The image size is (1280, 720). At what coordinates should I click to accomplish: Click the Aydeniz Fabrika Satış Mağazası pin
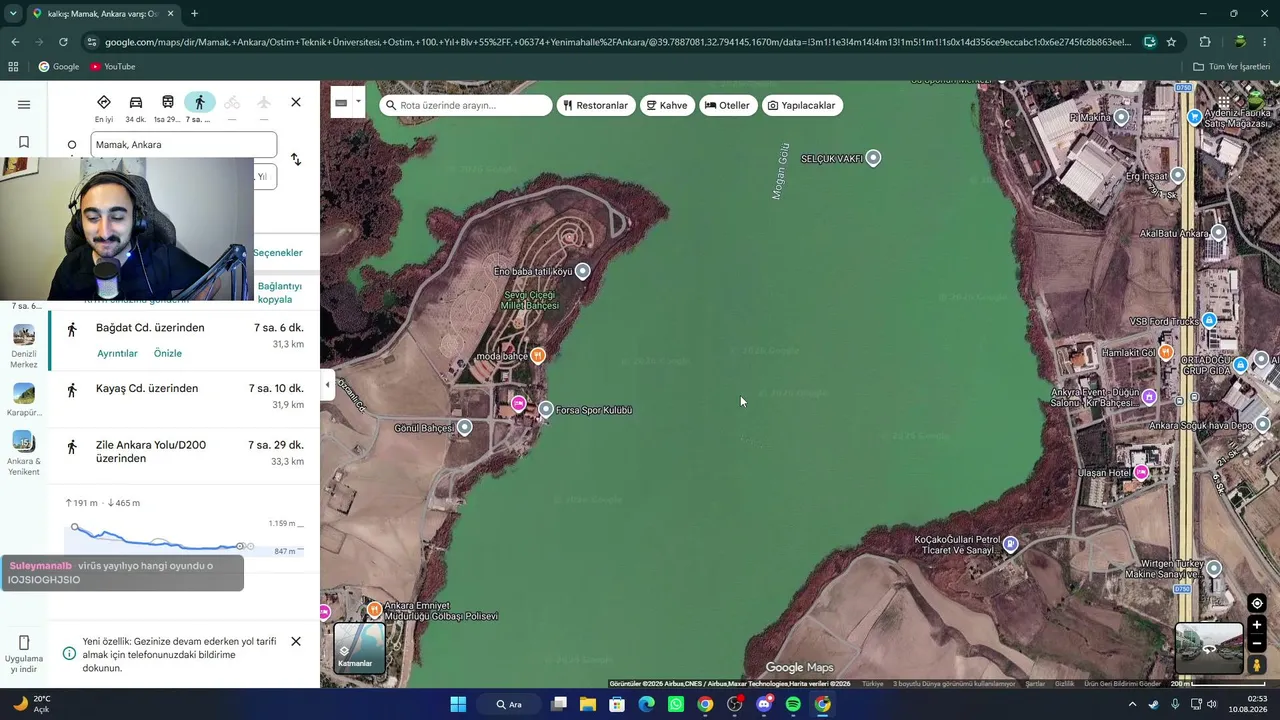pyautogui.click(x=1195, y=117)
